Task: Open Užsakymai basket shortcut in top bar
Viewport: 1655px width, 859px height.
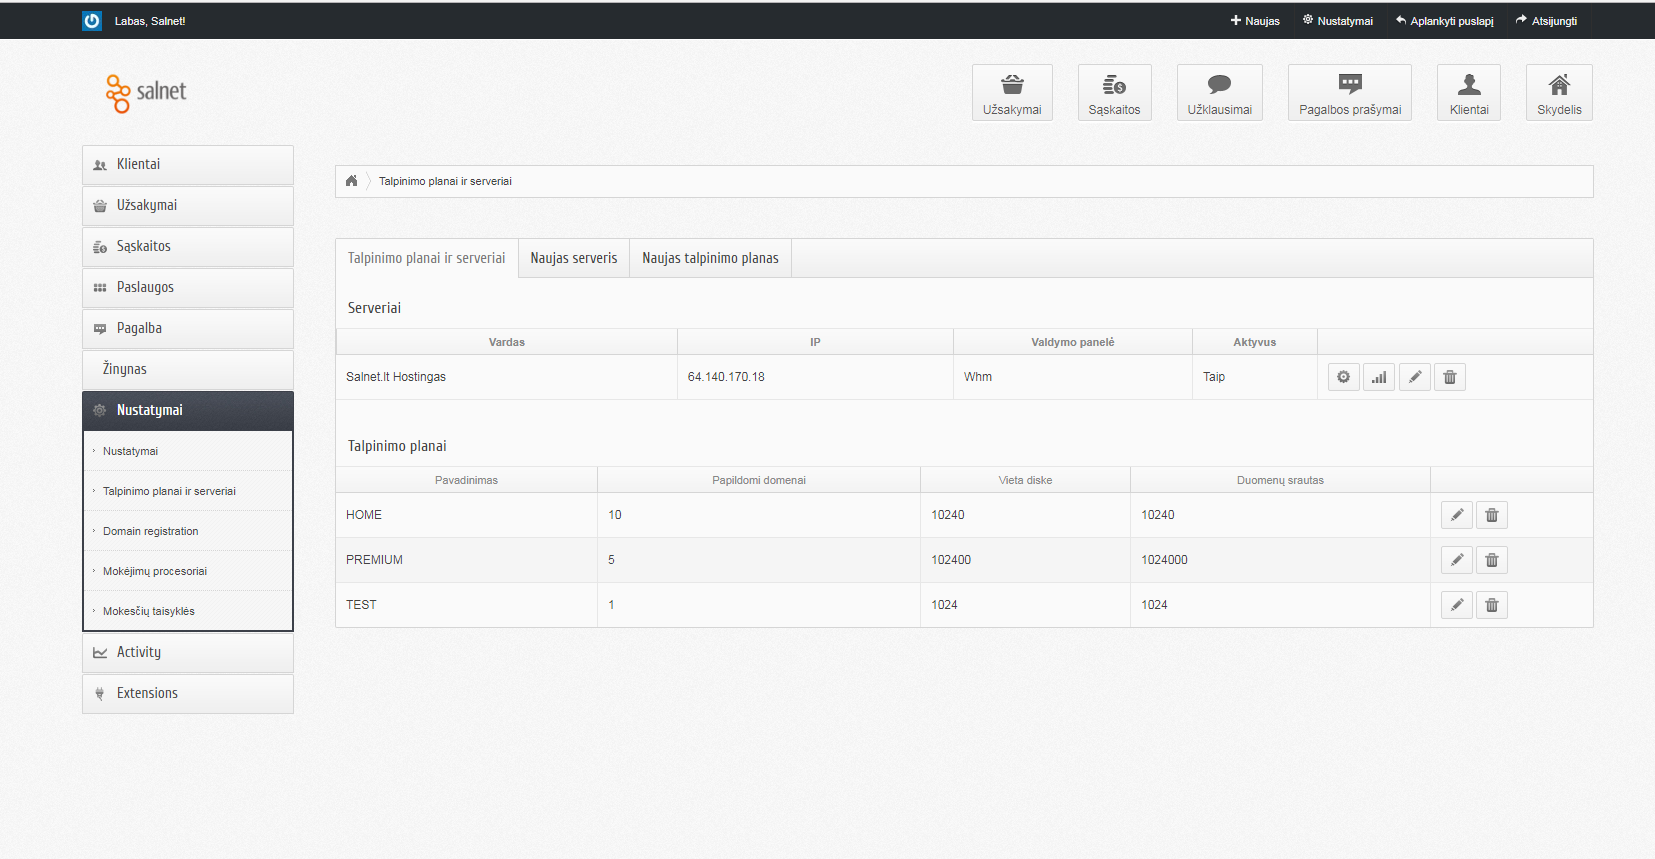Action: tap(1012, 93)
